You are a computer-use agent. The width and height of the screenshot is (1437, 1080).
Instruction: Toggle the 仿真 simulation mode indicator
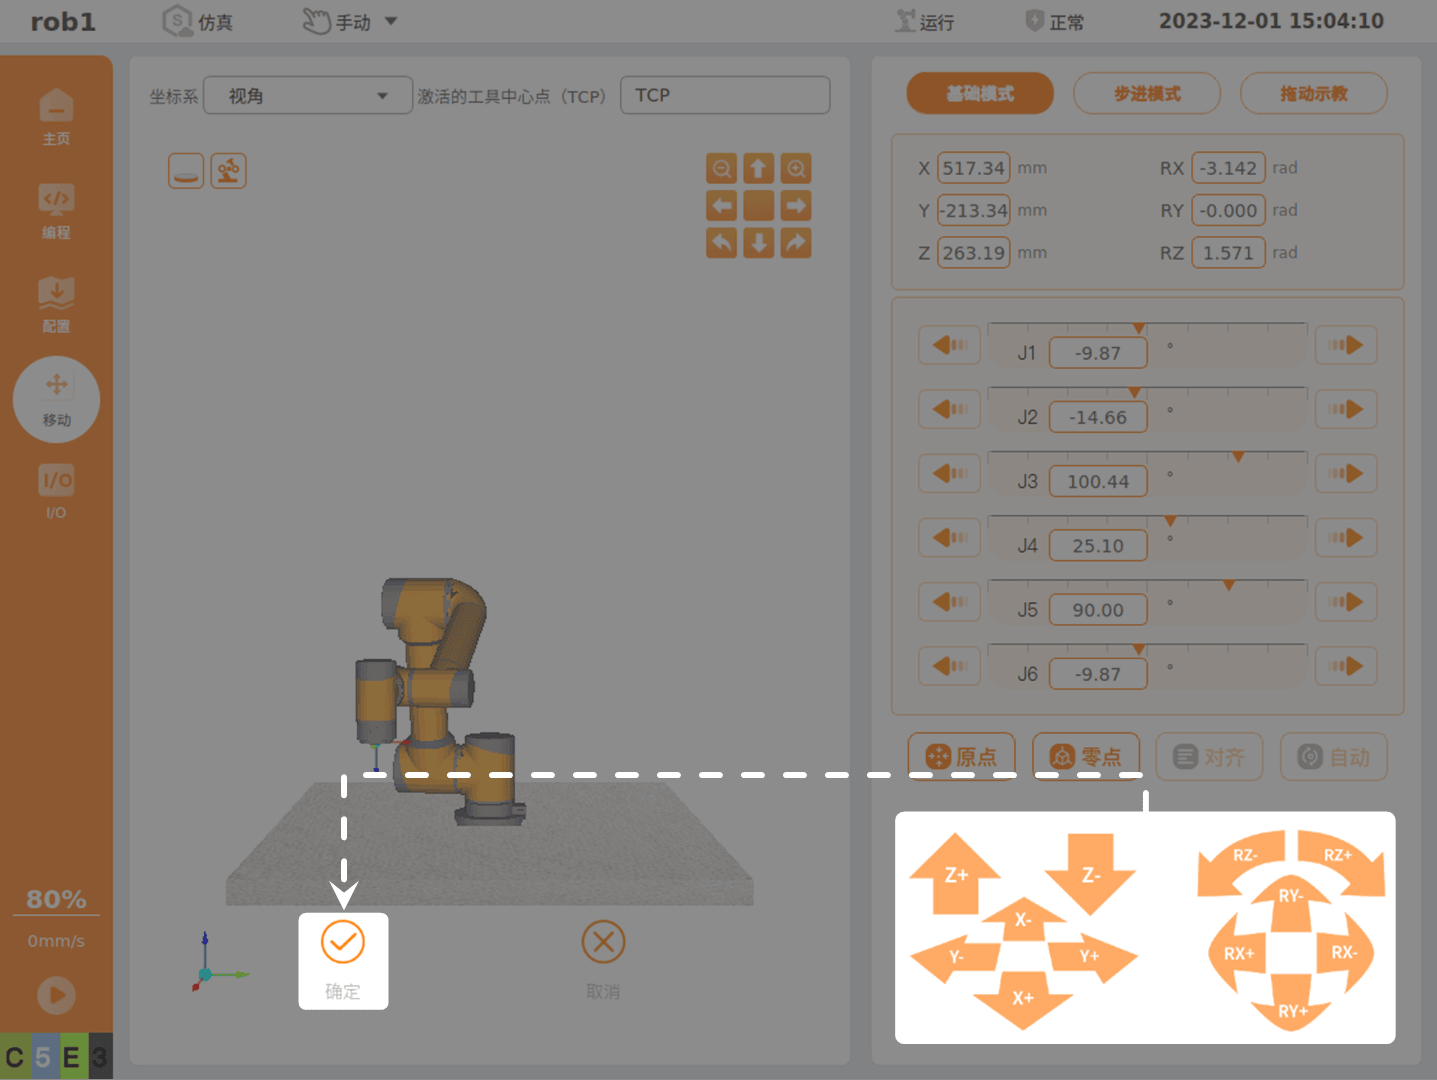(x=198, y=21)
